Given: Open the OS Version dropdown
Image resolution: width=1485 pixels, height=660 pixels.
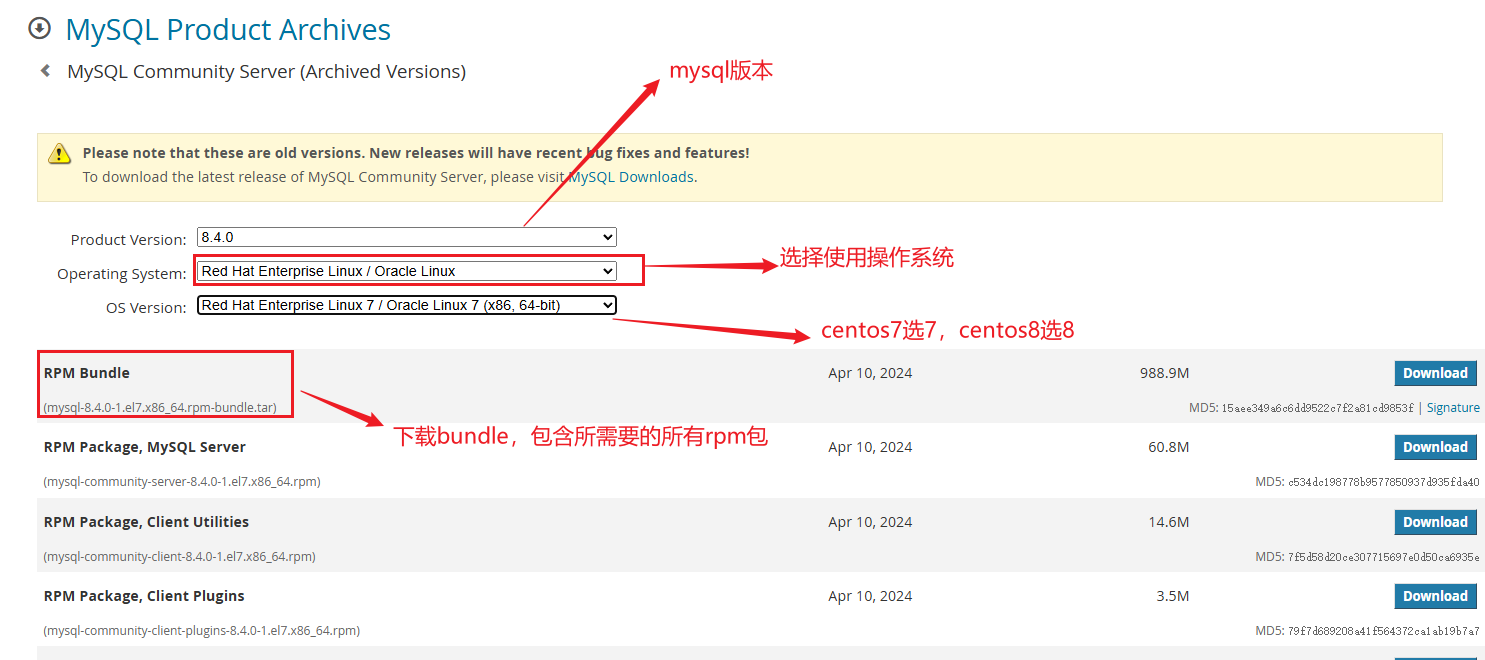Looking at the screenshot, I should [406, 305].
